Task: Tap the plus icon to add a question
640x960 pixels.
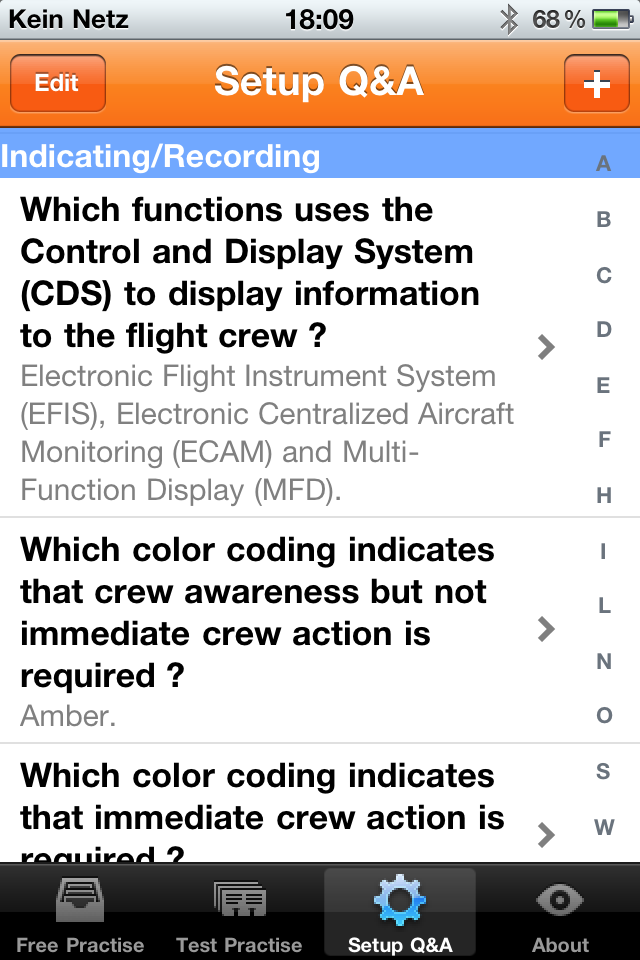Action: [x=596, y=84]
